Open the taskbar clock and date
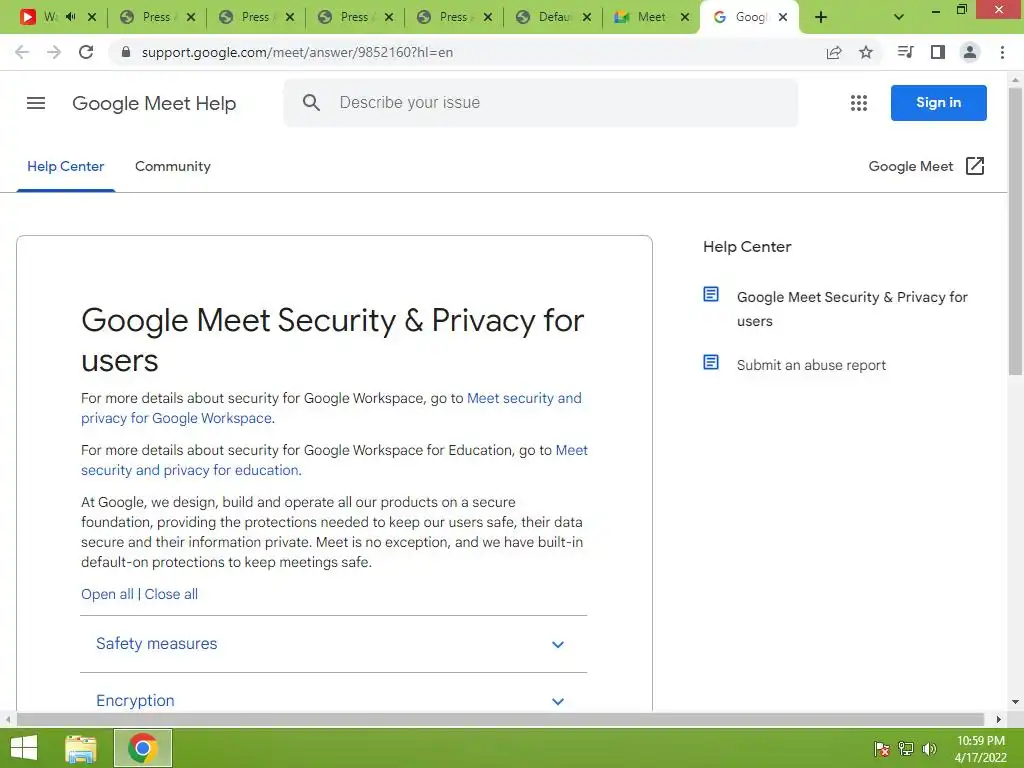 pyautogui.click(x=980, y=749)
